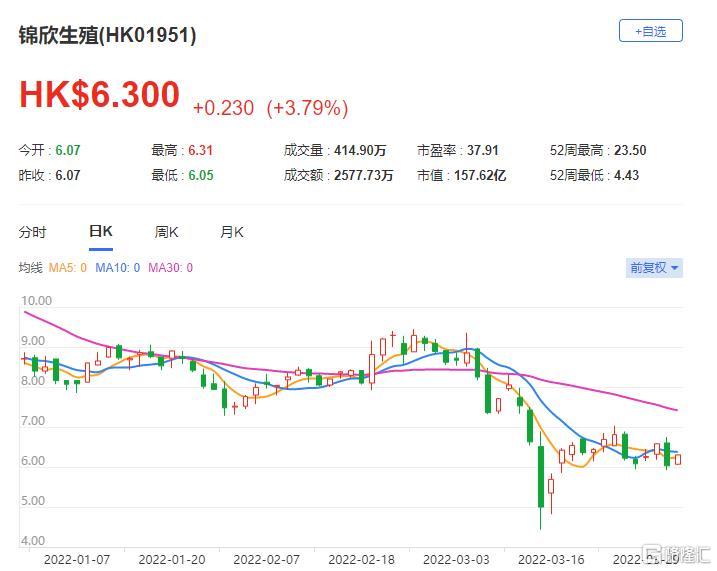This screenshot has width=717, height=571.
Task: Click the stock title 锦欣生殖(HK01951)
Action: [107, 35]
